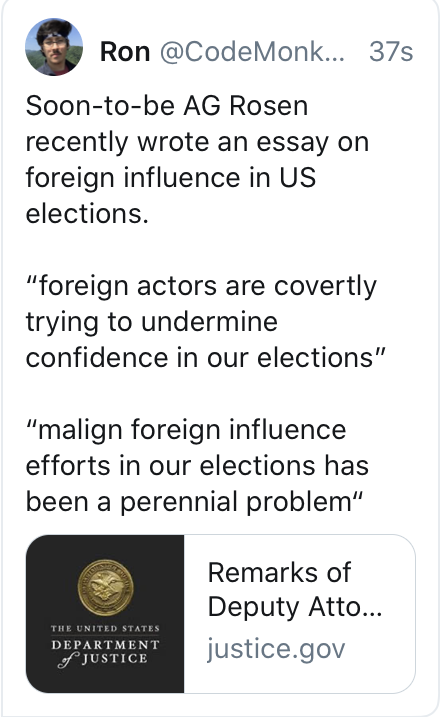The height and width of the screenshot is (717, 443).
Task: Click the 37s tweet timestamp
Action: click(x=391, y=52)
